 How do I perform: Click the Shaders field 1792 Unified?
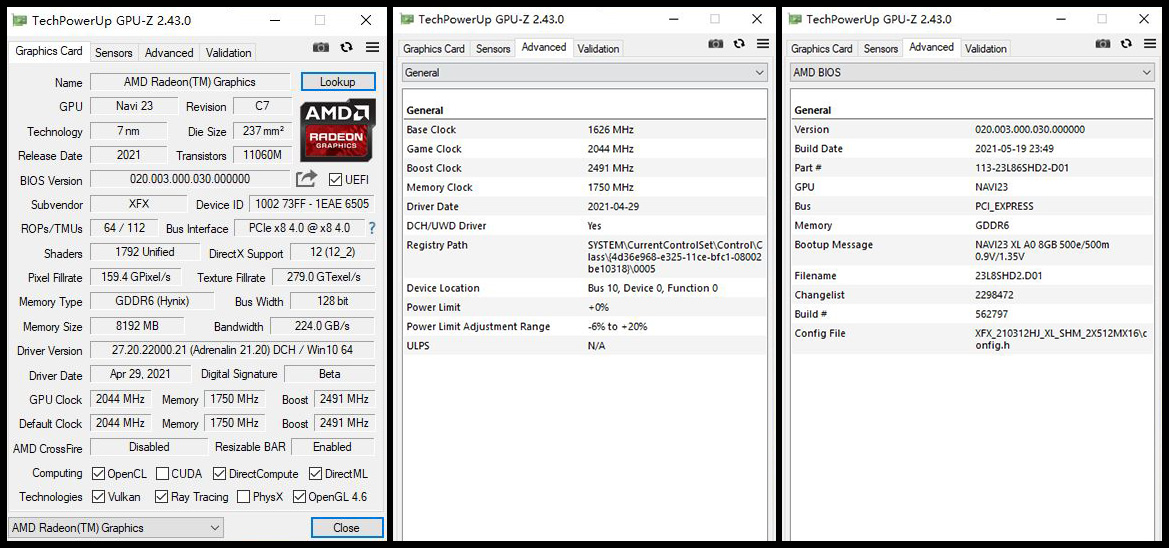point(145,252)
